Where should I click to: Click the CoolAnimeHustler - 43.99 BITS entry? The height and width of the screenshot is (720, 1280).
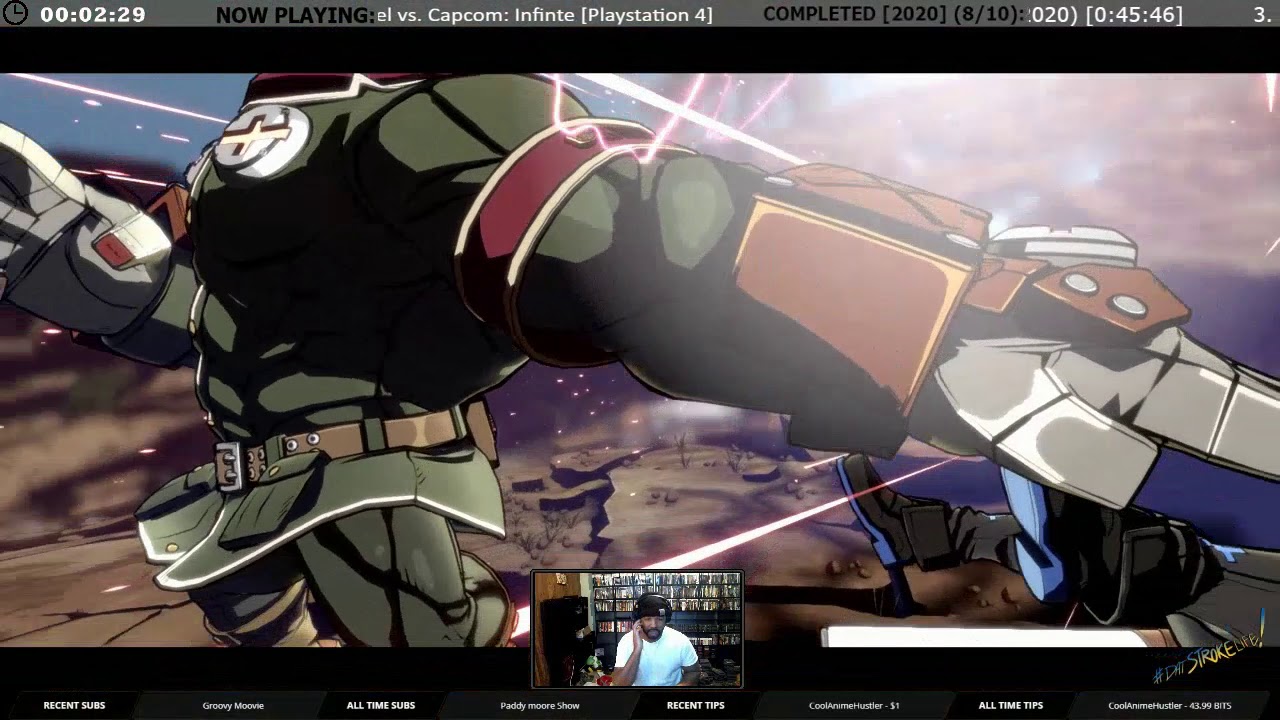[1170, 705]
